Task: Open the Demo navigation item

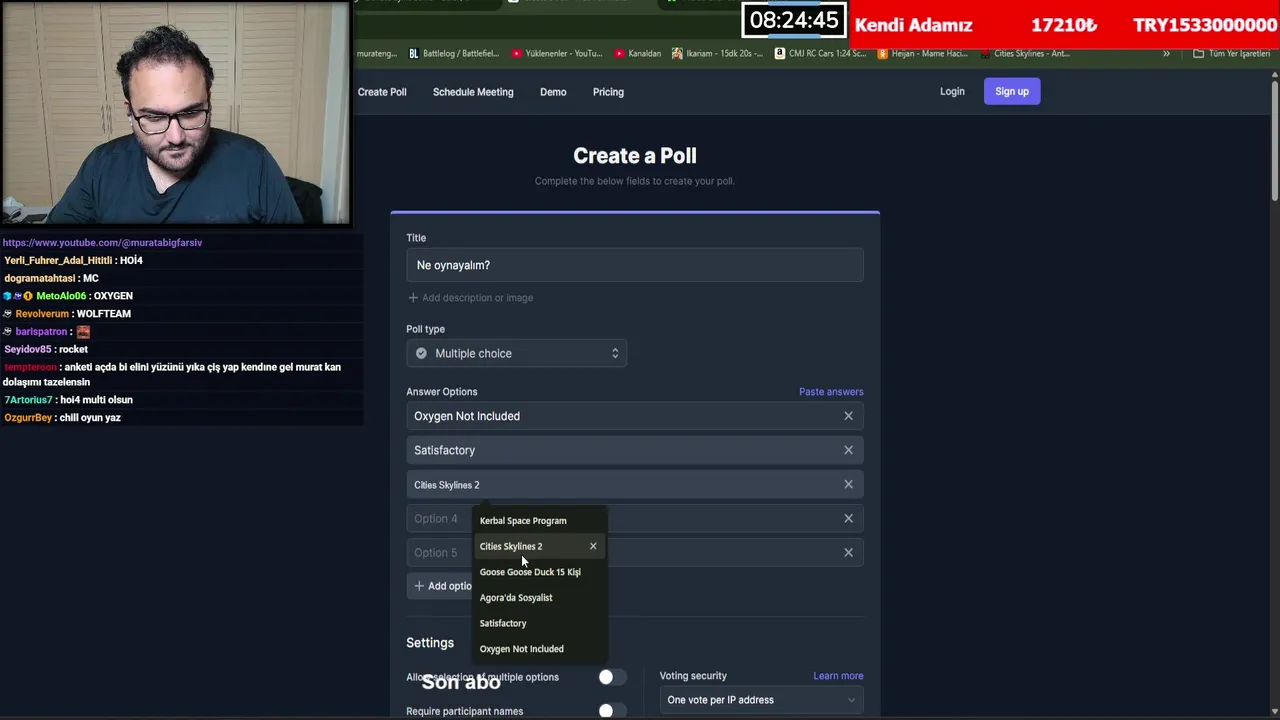Action: (x=553, y=92)
